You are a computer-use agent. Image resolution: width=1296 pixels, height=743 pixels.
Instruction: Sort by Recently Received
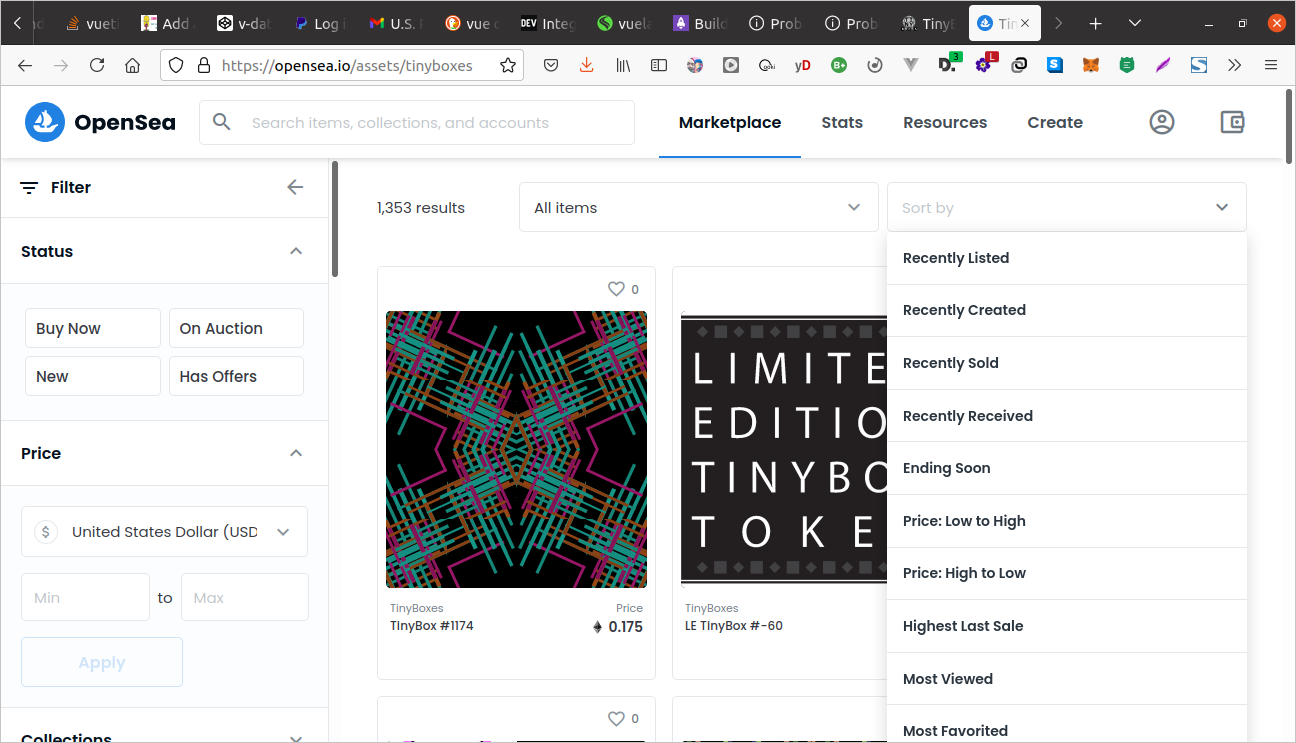1066,416
